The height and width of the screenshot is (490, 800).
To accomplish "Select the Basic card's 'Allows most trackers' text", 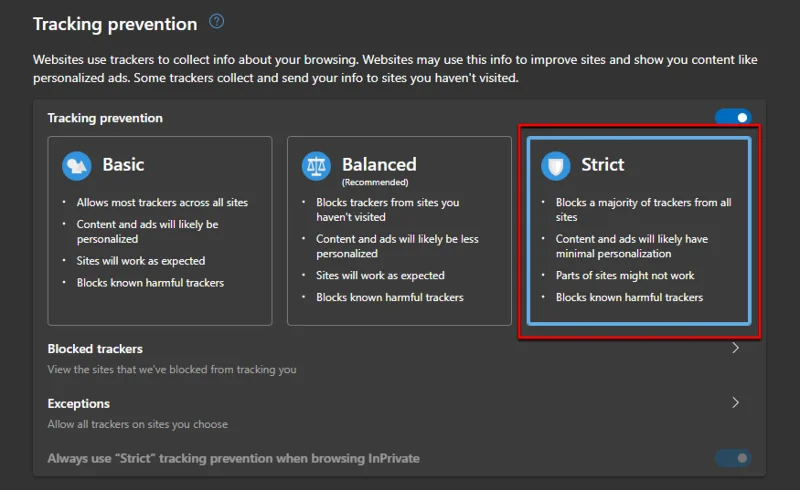I will point(162,203).
